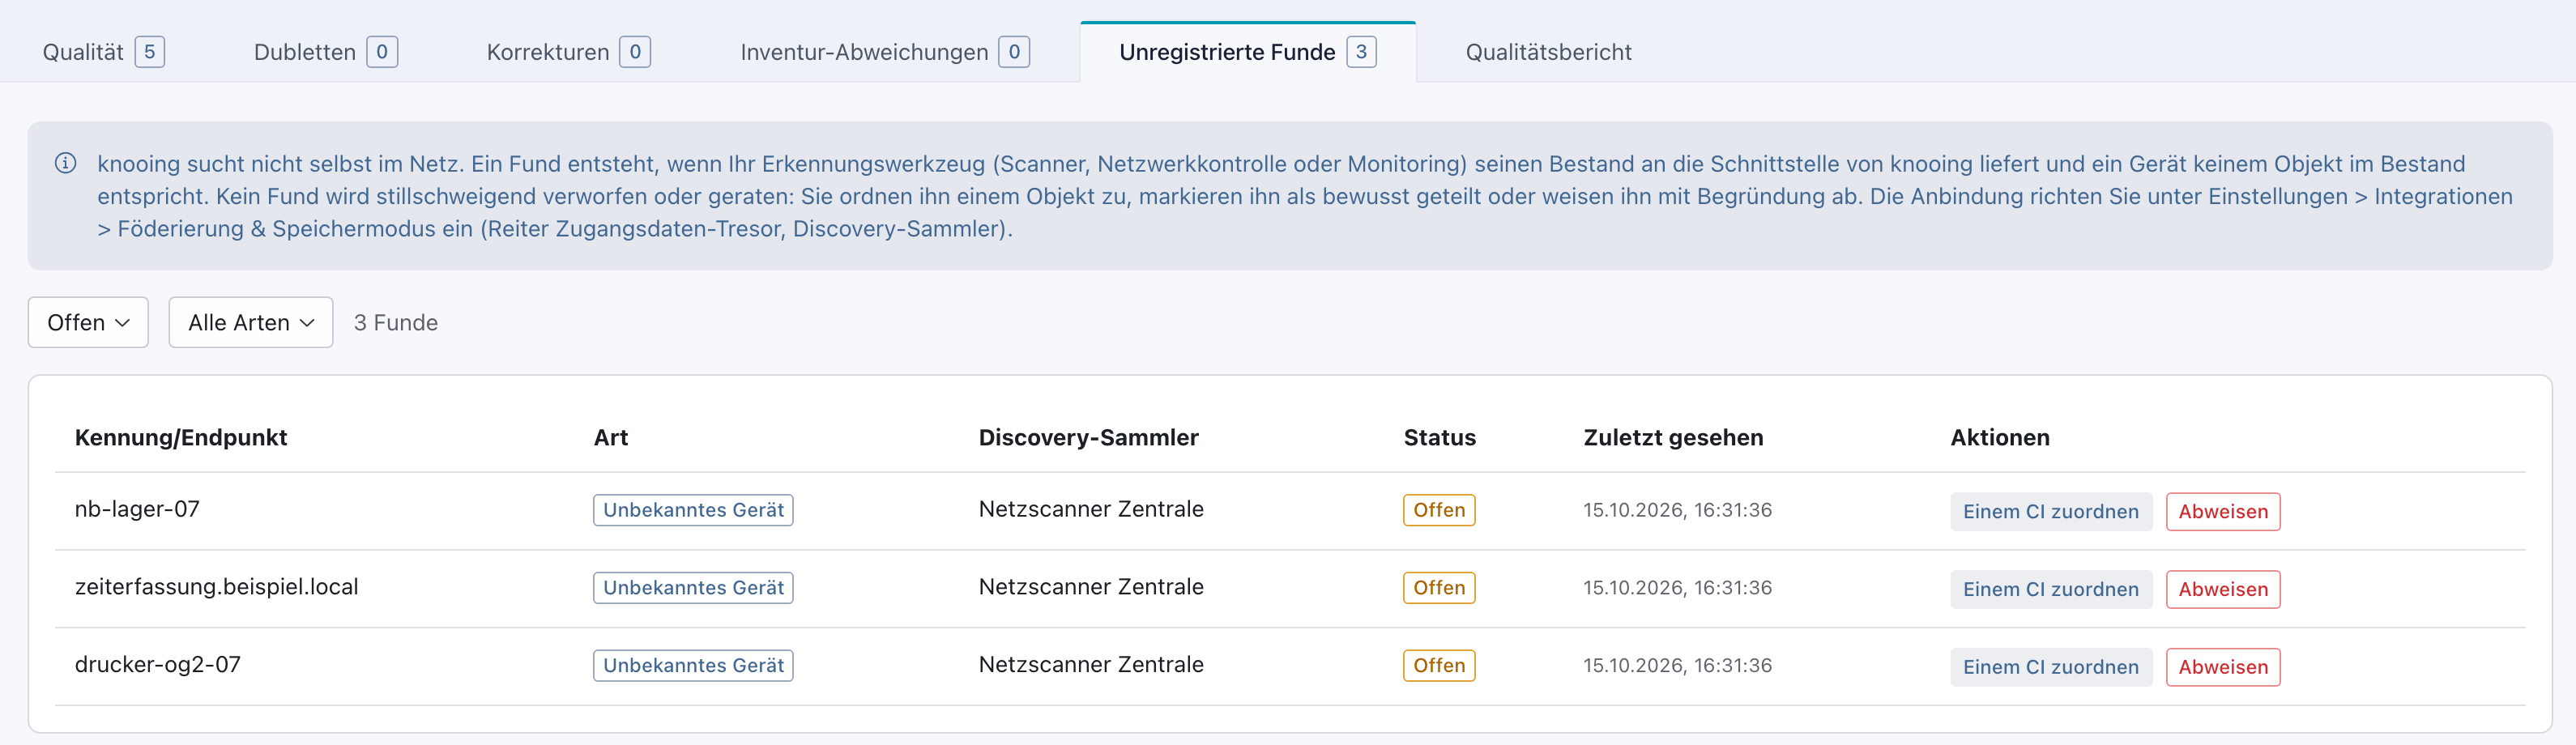Click the Art column header
Screen dimensions: 2576x745
tap(611, 437)
